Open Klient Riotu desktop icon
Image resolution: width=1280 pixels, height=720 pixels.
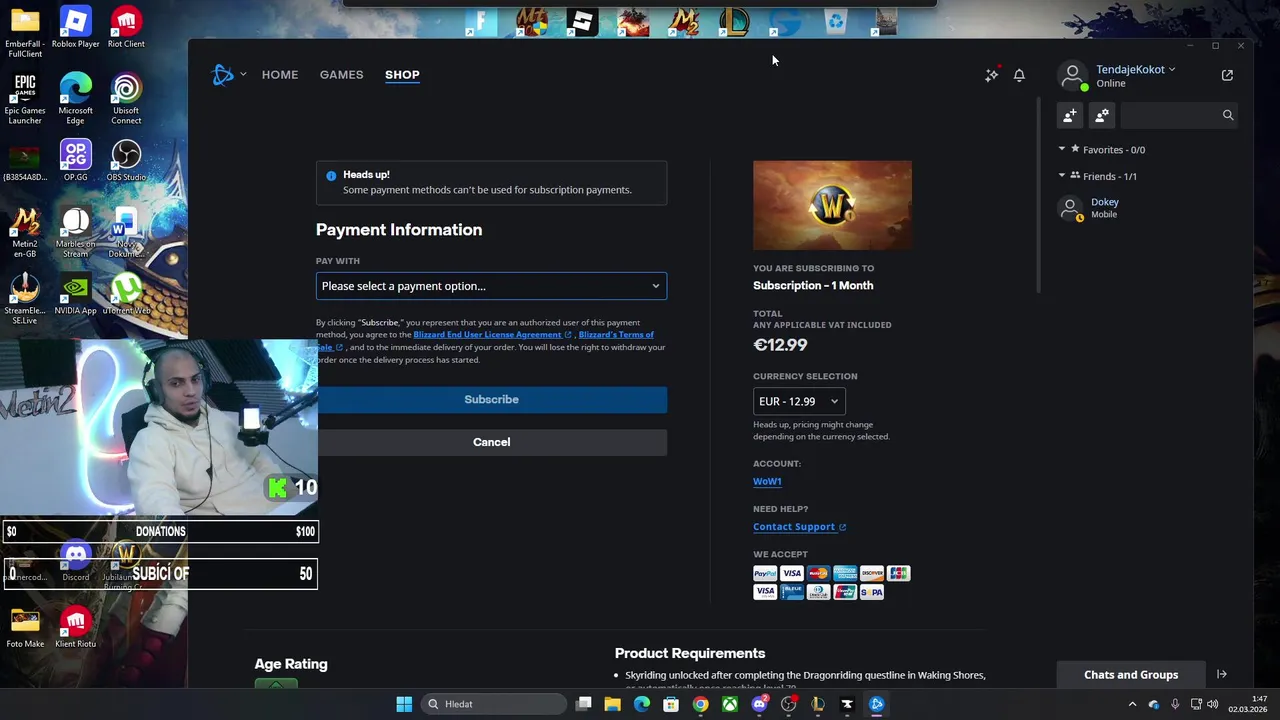(x=76, y=628)
